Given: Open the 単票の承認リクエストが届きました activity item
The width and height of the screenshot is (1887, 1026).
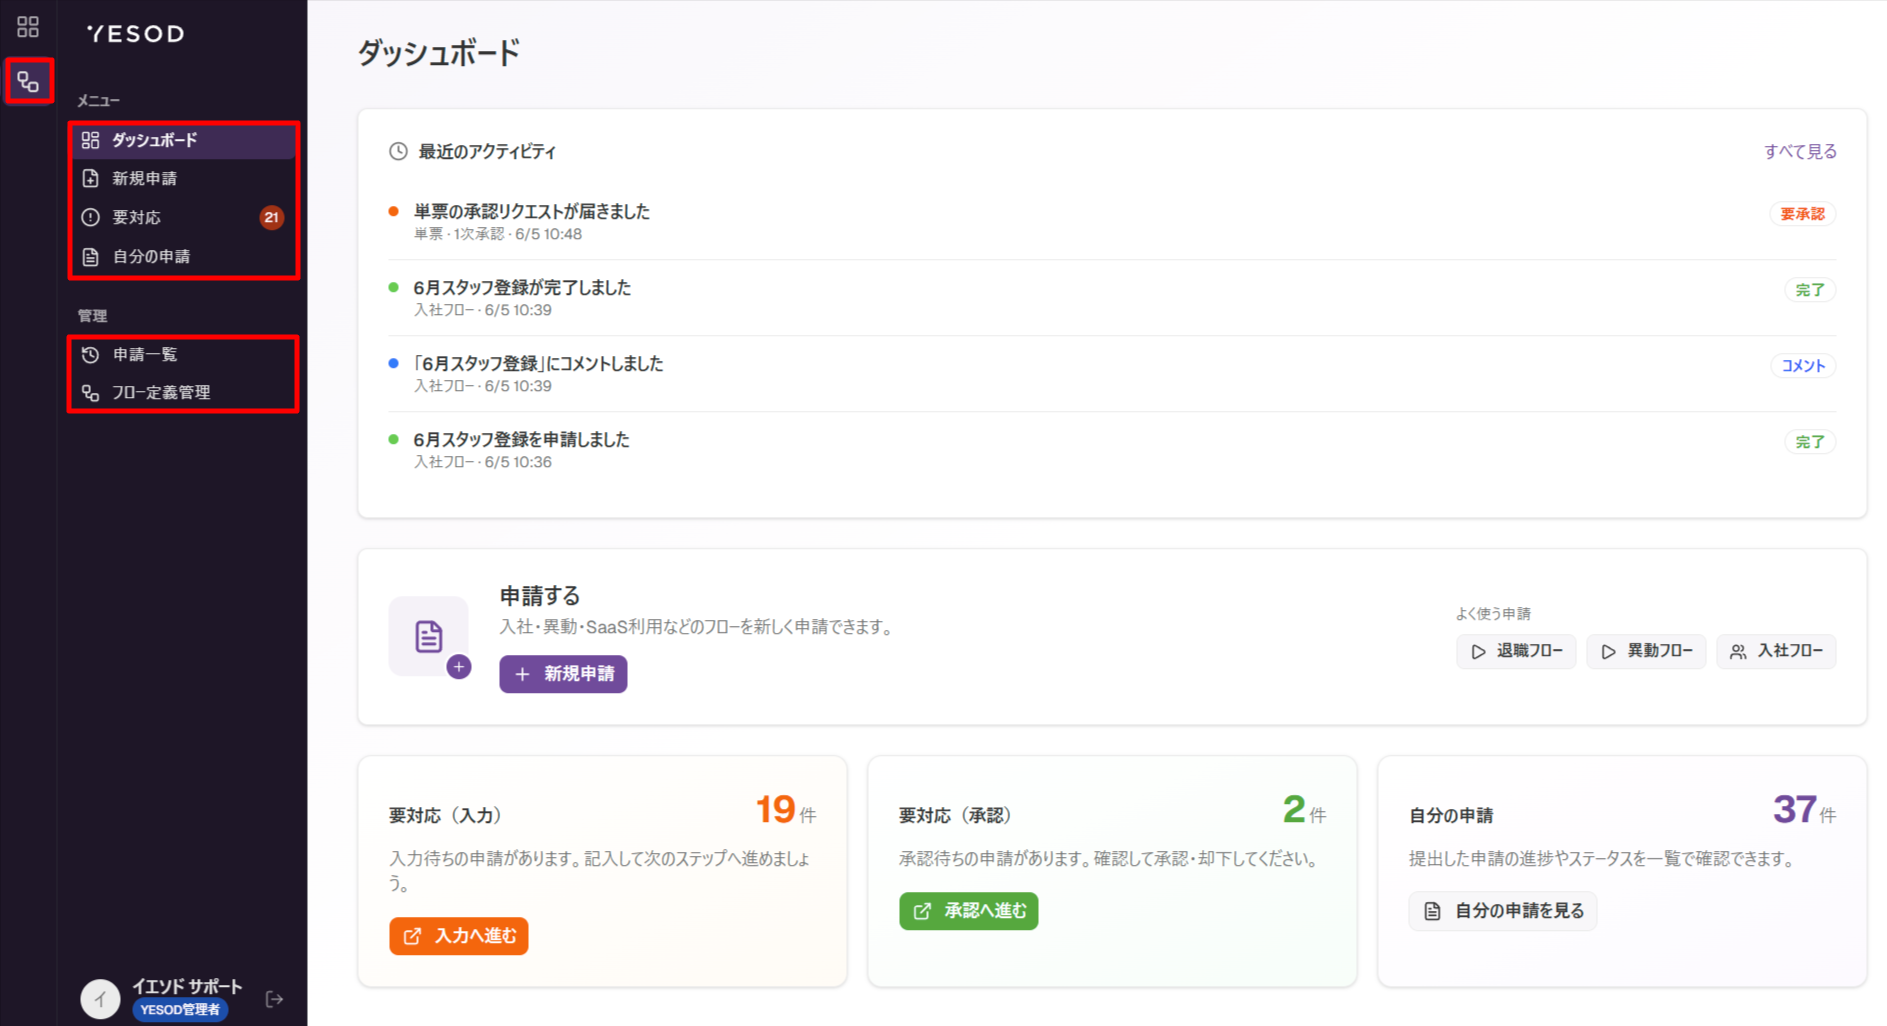Looking at the screenshot, I should (x=1112, y=222).
